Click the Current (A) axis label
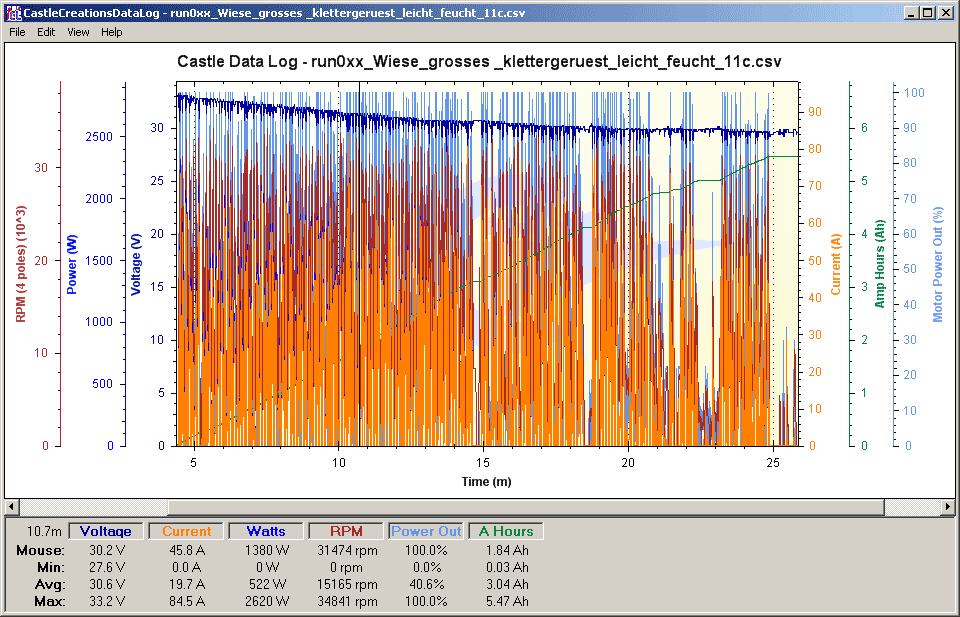Viewport: 960px width, 617px height. (x=836, y=264)
